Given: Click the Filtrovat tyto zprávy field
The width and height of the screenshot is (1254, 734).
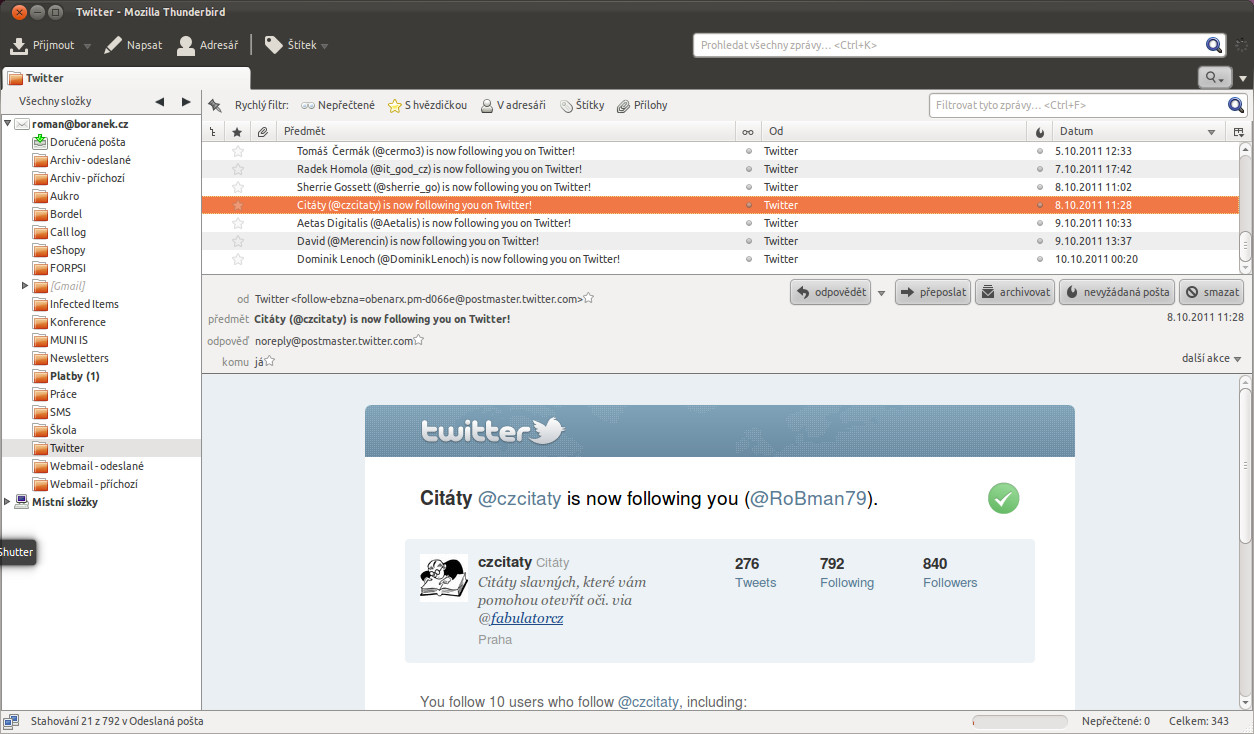Looking at the screenshot, I should tap(1078, 105).
